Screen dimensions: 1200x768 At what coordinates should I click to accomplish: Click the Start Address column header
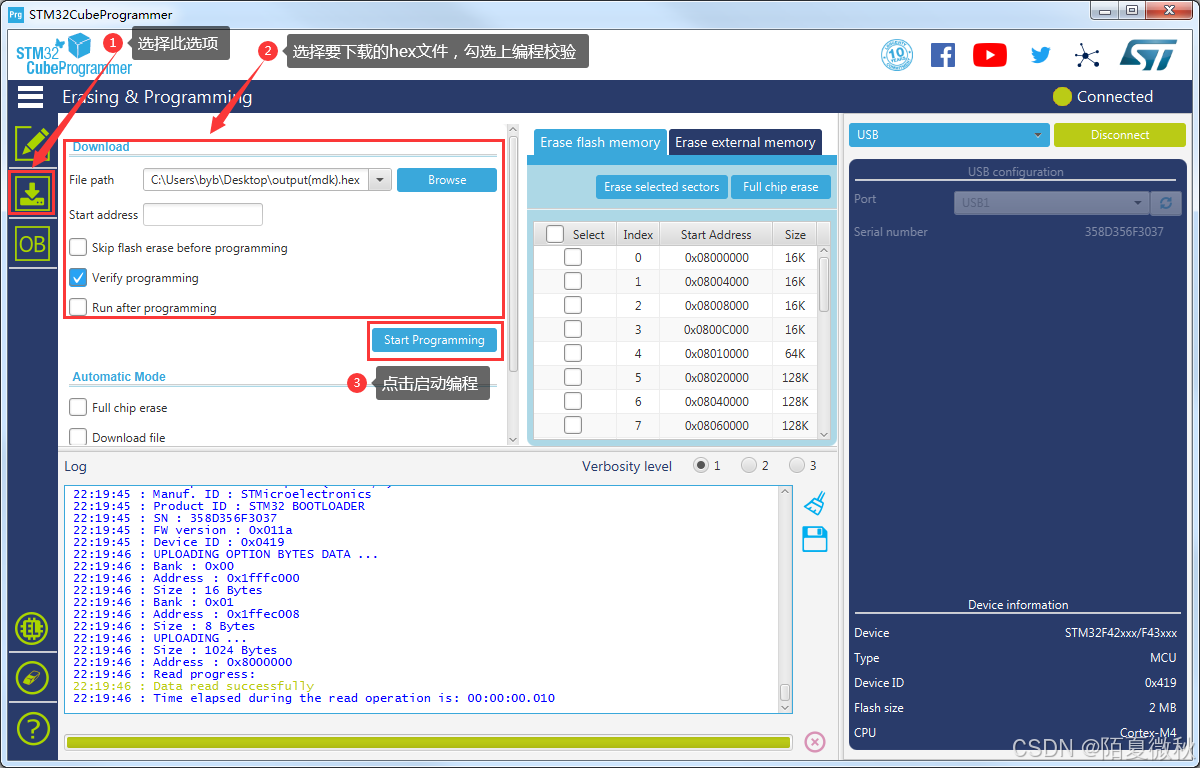716,234
